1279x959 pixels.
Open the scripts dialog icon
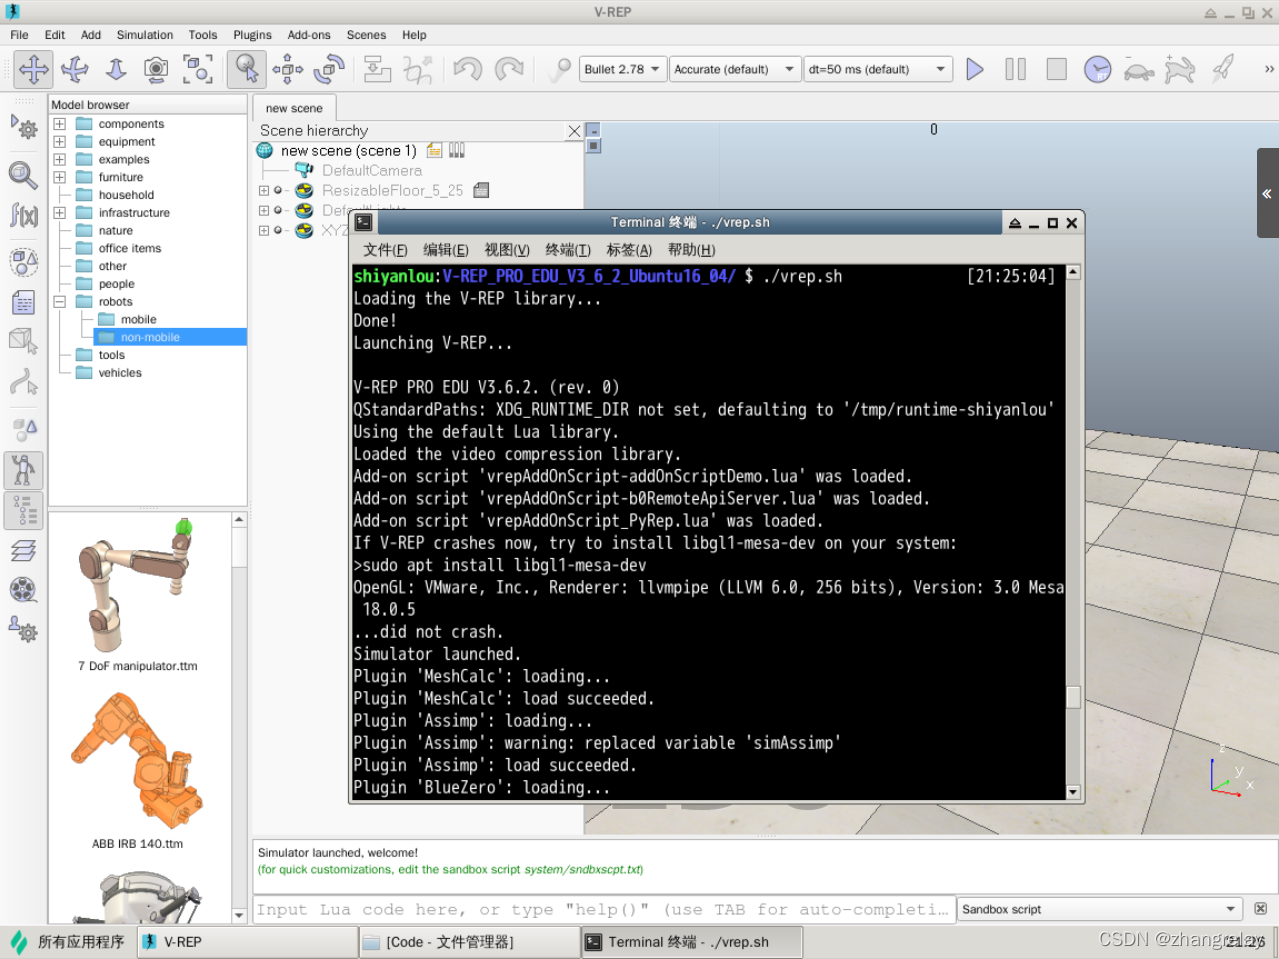tap(24, 302)
